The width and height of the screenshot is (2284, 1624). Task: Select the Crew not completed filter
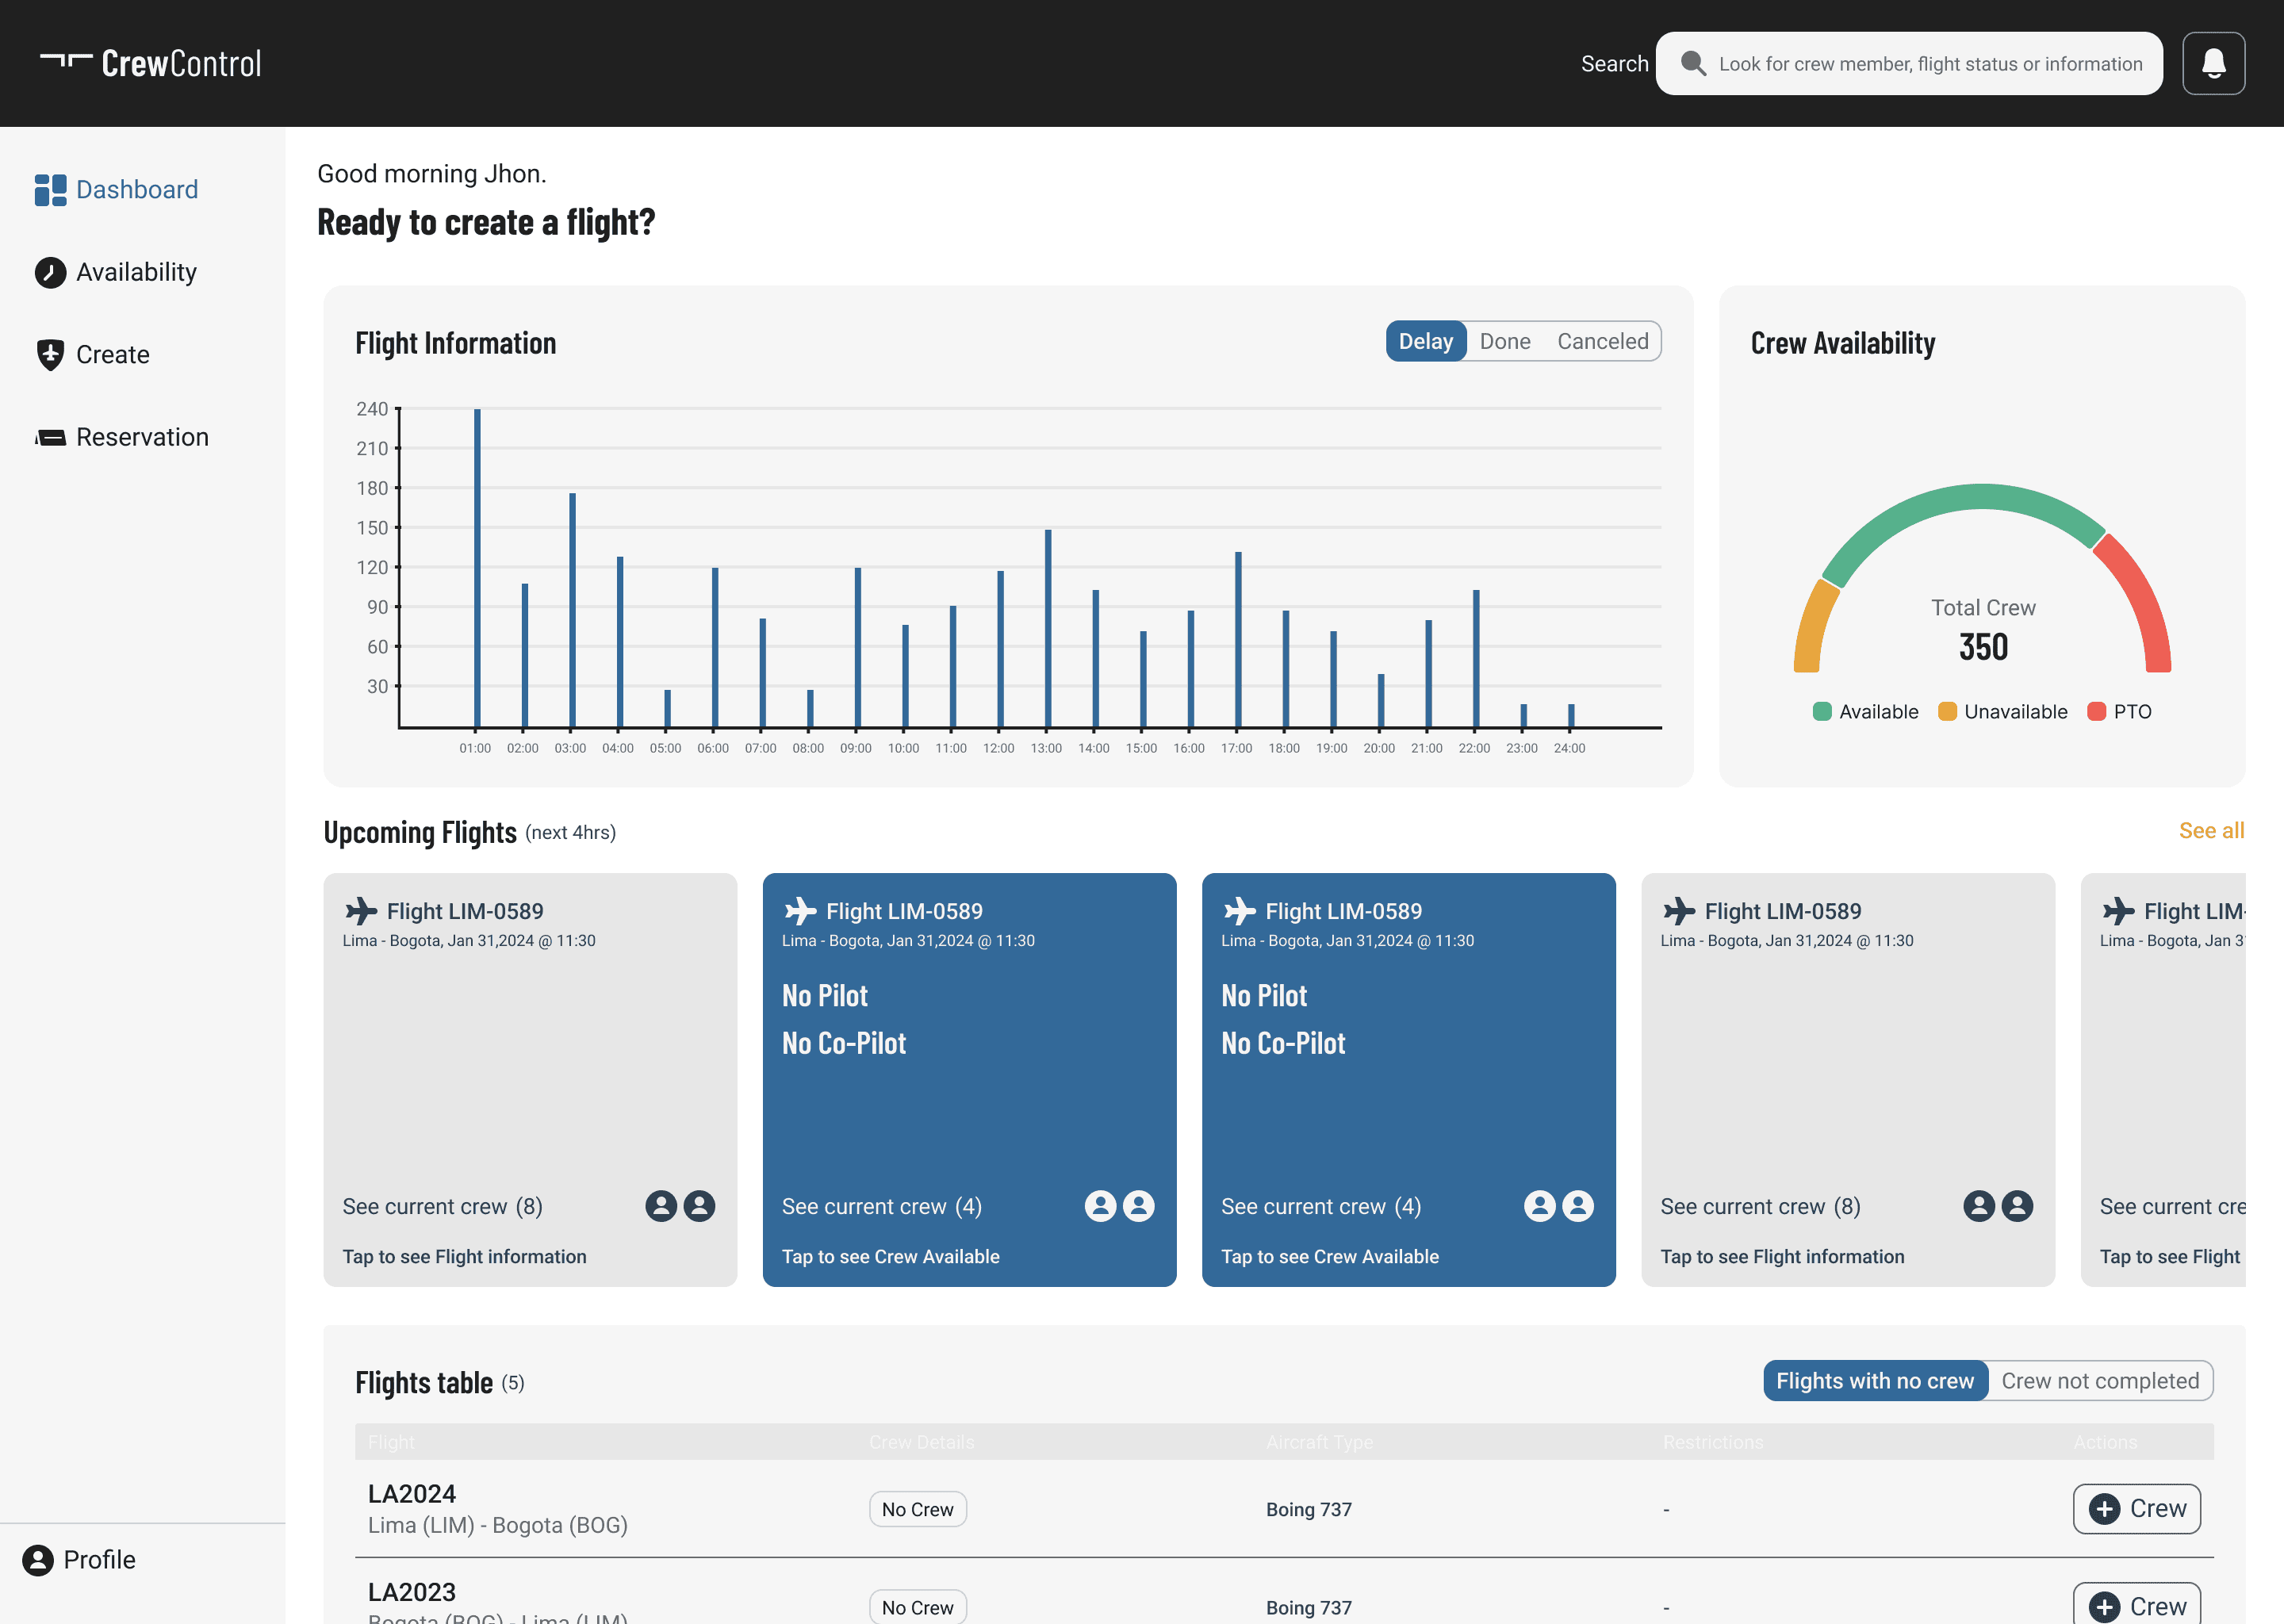[x=2100, y=1381]
